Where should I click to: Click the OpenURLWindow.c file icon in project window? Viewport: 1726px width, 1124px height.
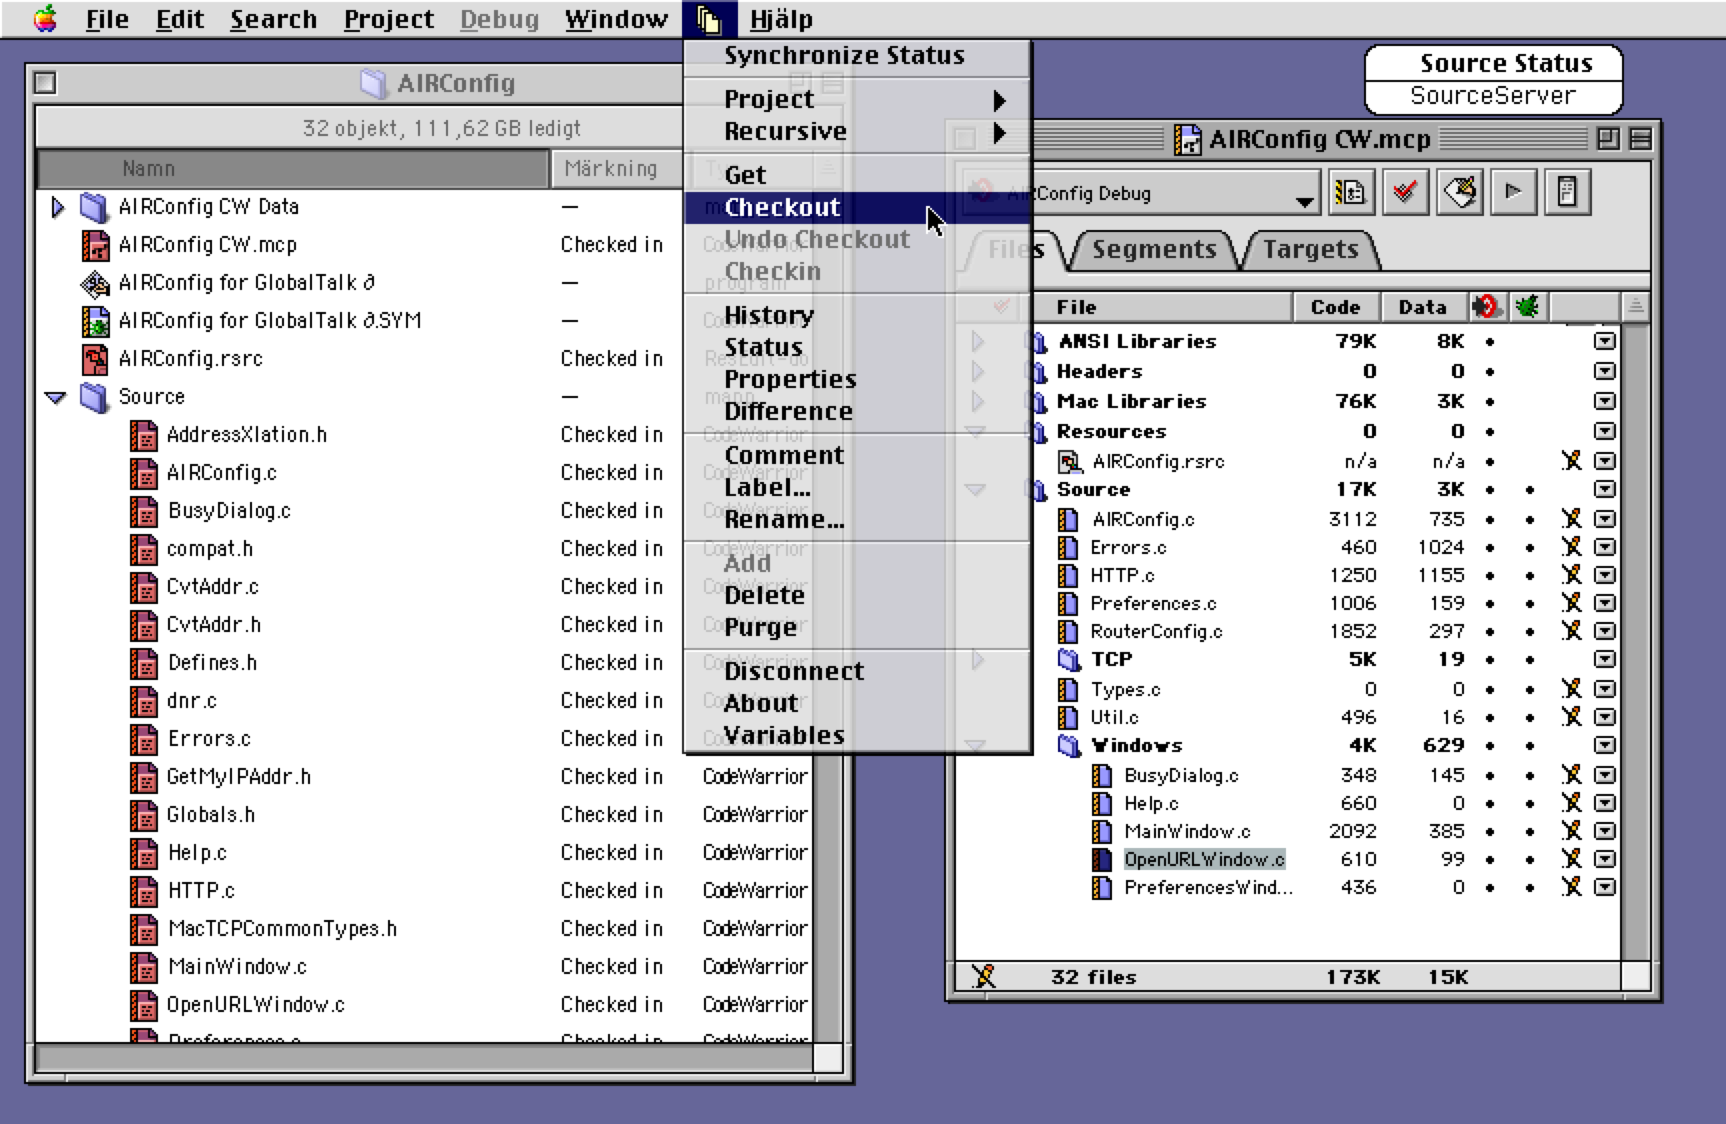(1101, 859)
